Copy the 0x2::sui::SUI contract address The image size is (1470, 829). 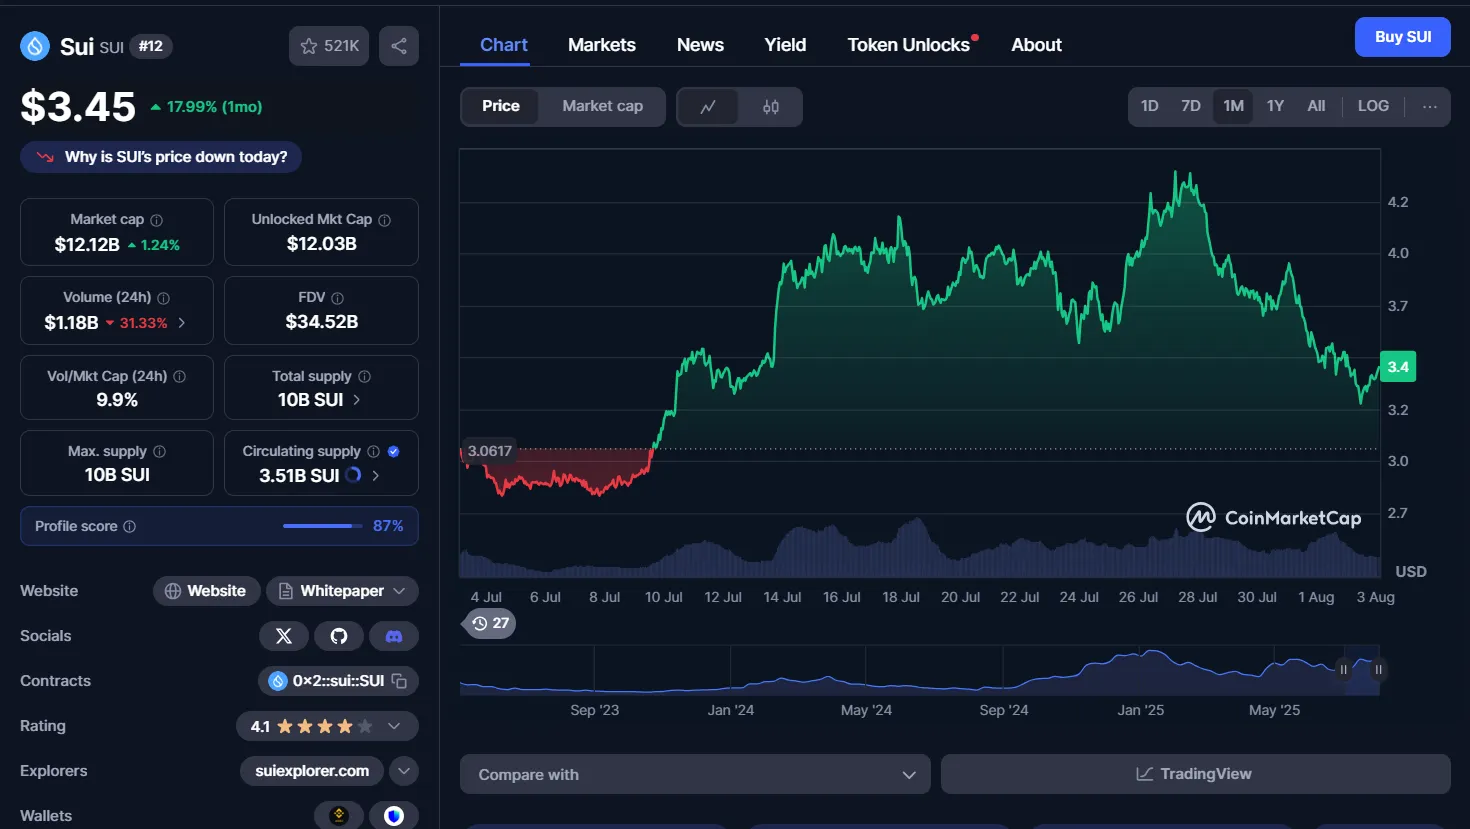[x=399, y=681]
